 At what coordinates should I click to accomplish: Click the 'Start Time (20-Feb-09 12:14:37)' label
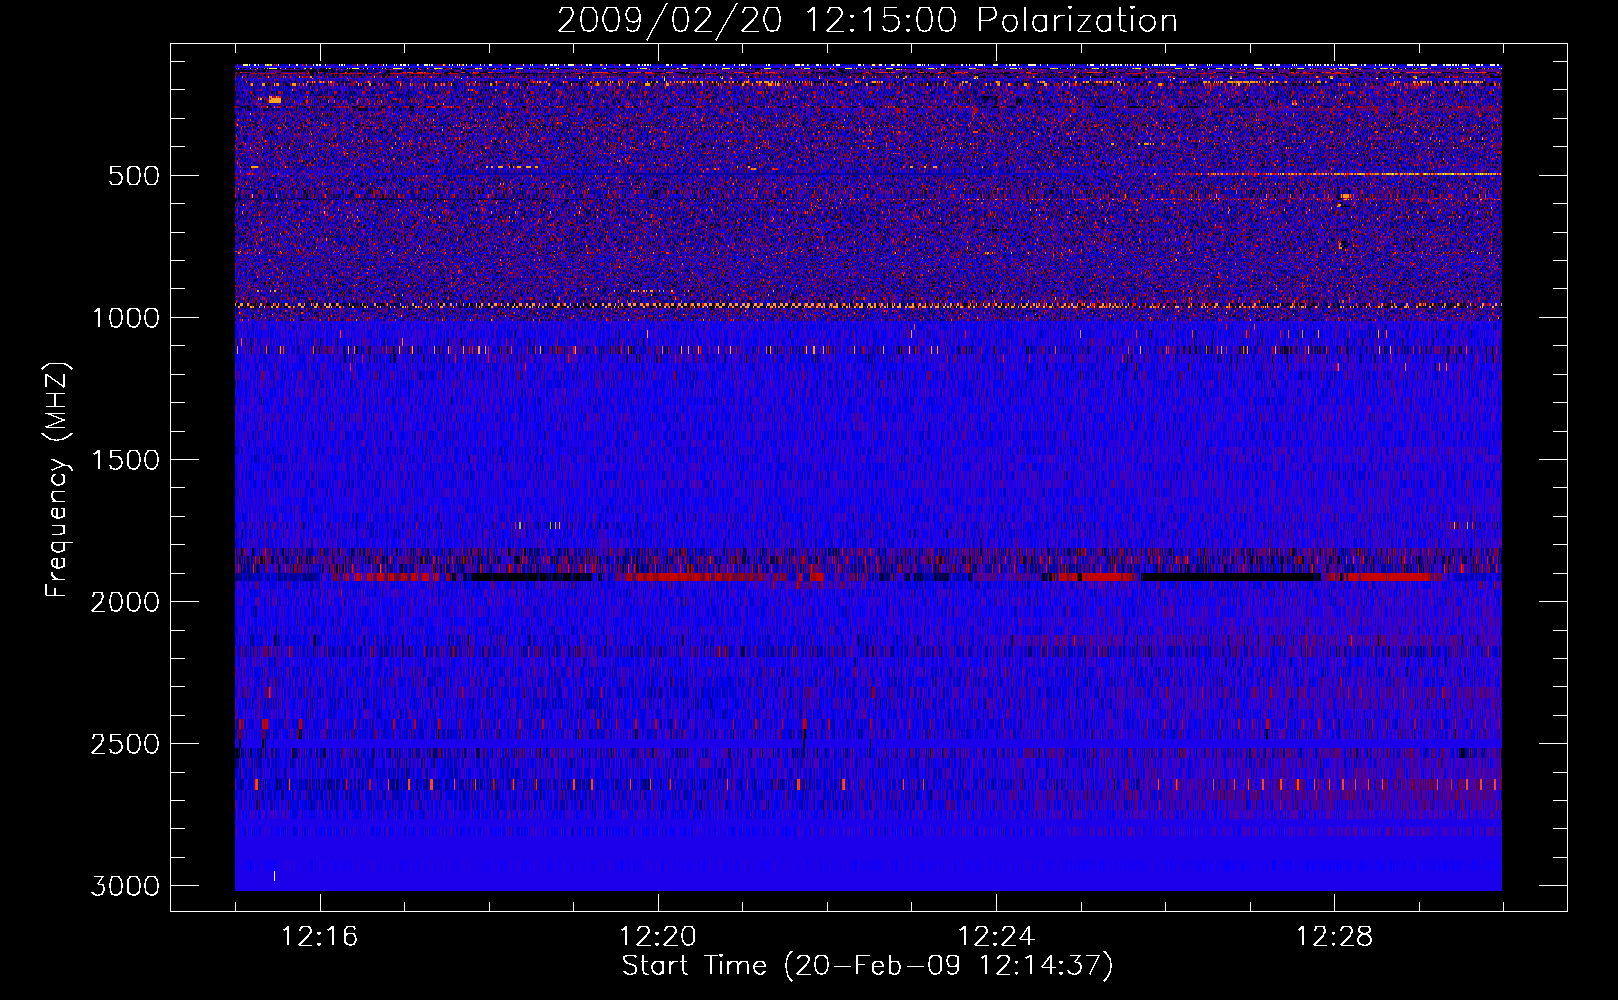pos(867,966)
